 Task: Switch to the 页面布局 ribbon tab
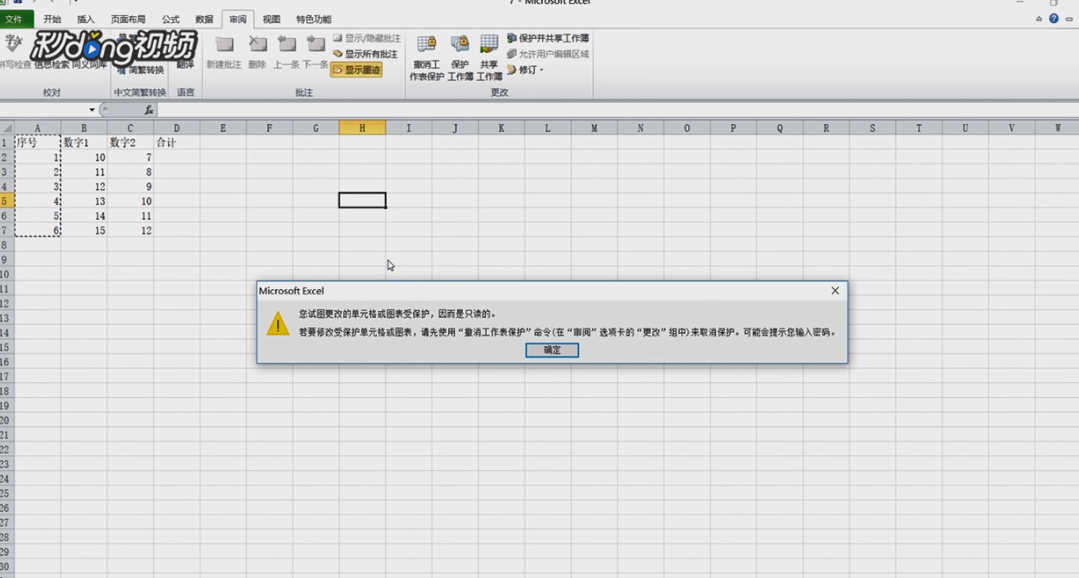128,19
